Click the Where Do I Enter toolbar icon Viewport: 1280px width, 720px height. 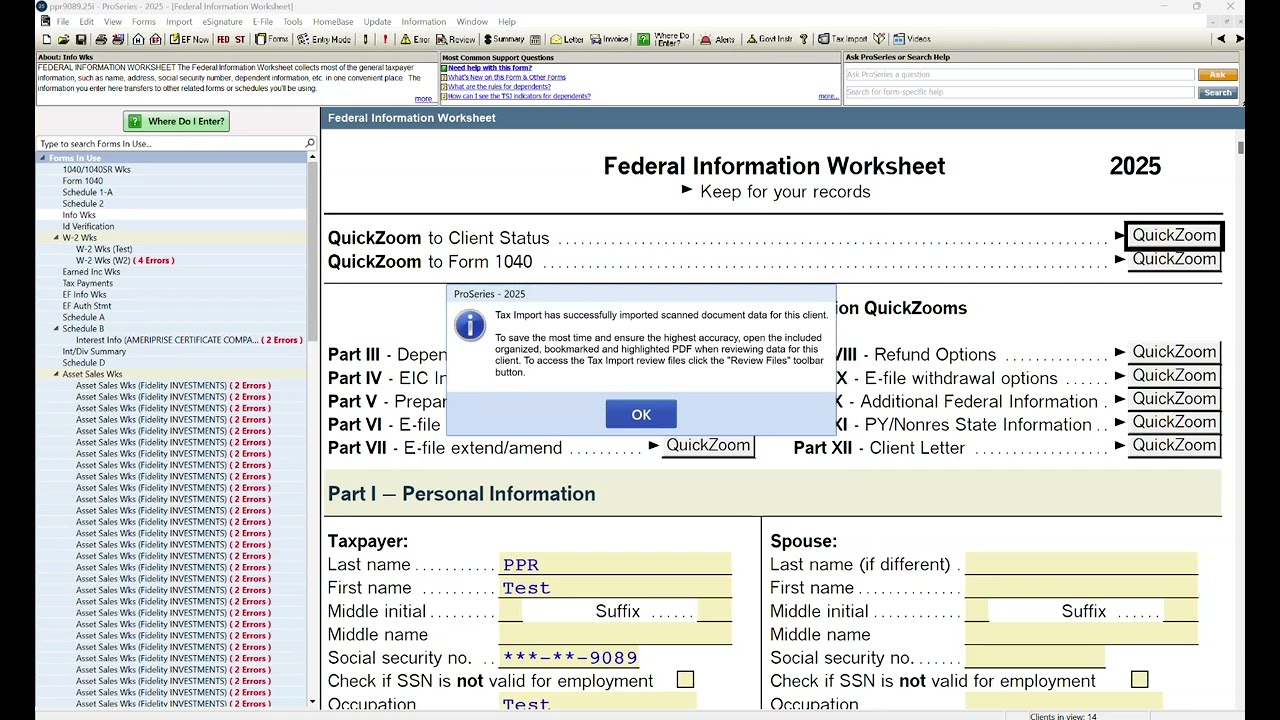click(x=665, y=39)
